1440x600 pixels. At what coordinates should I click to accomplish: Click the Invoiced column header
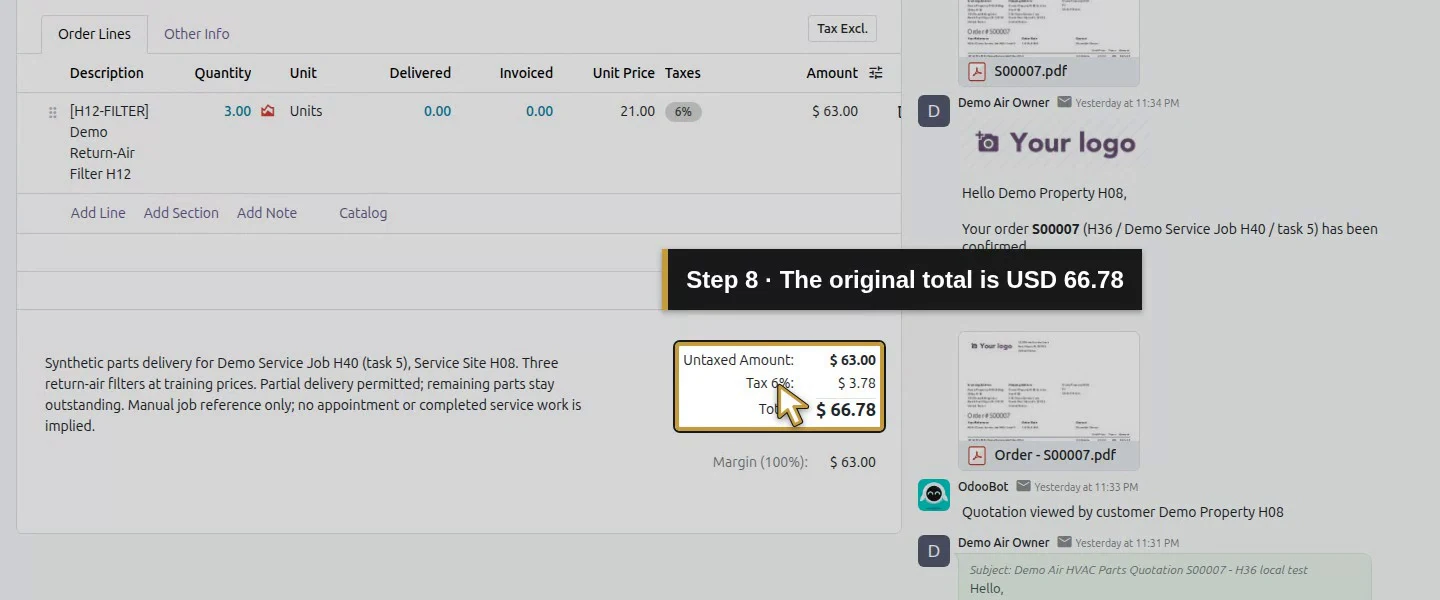[526, 73]
